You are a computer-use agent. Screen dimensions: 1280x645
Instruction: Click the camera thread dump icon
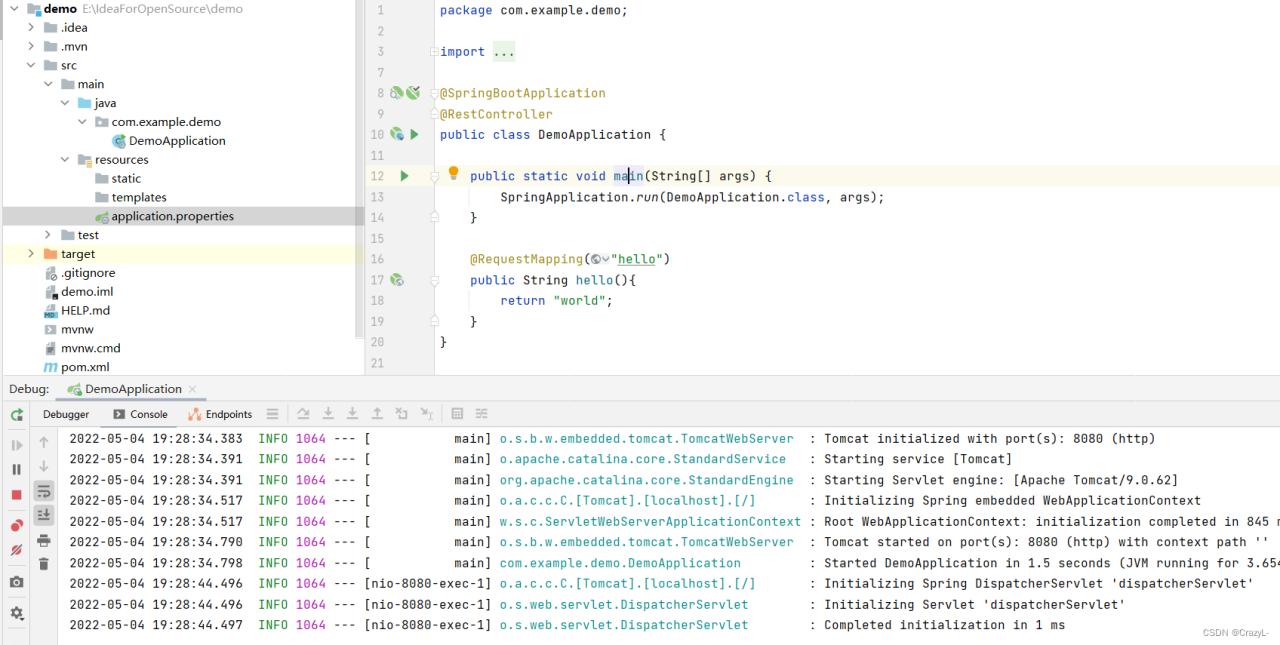[x=17, y=582]
